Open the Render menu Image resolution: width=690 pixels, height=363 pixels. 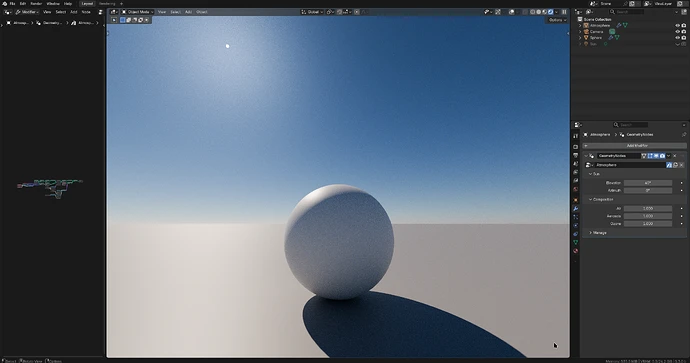click(36, 4)
